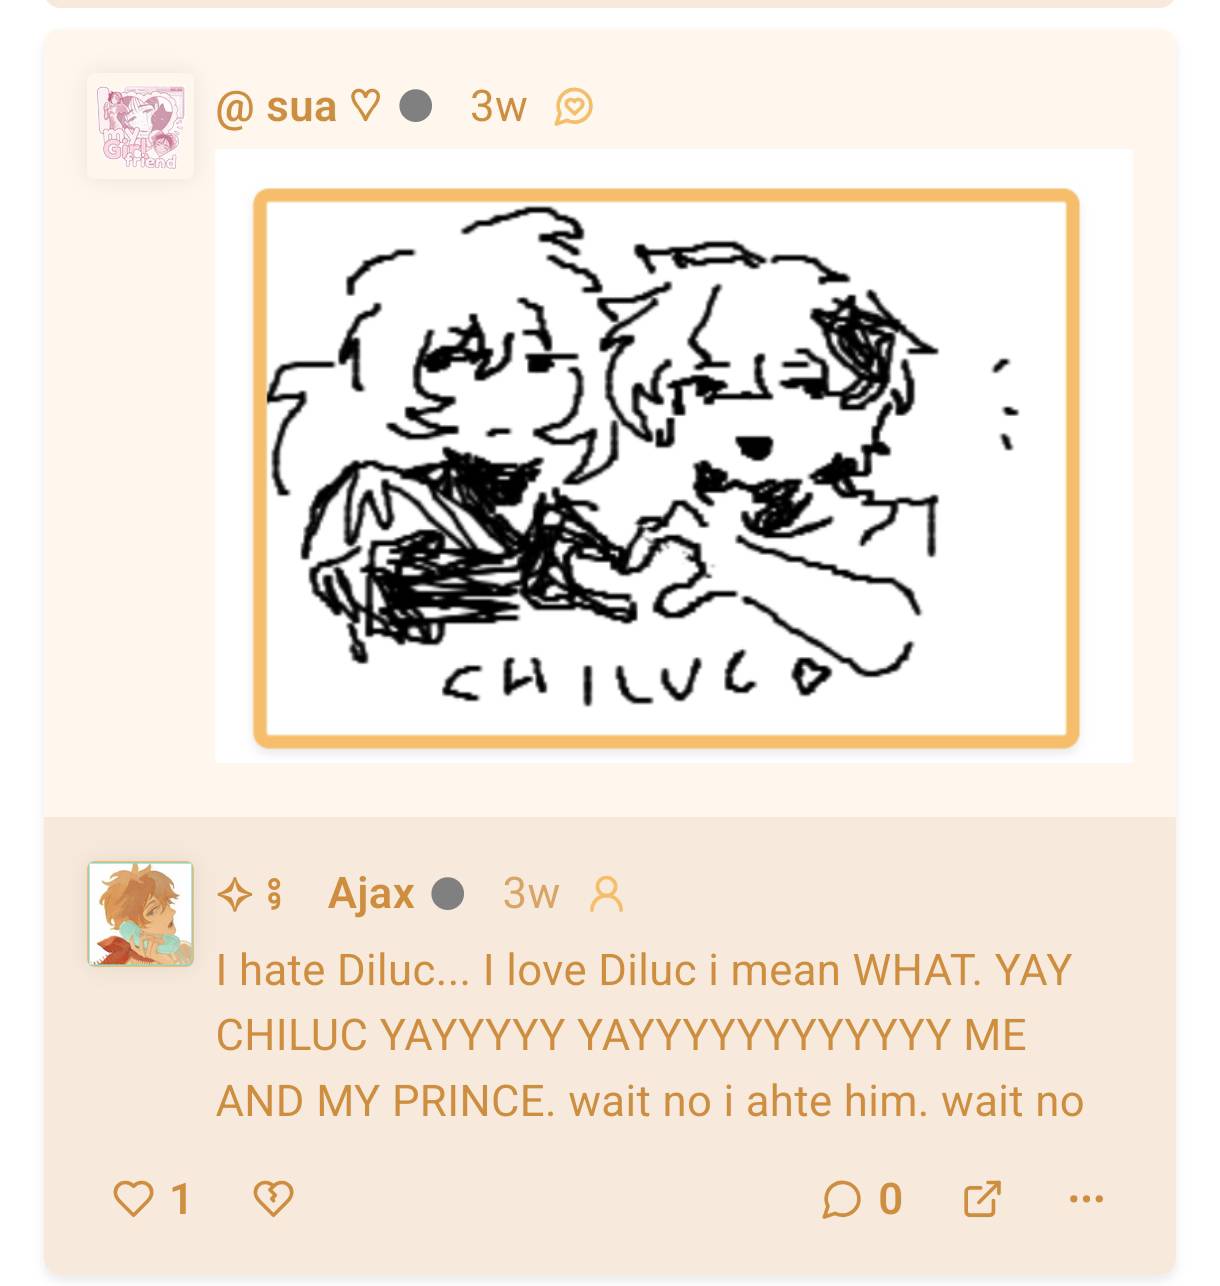1220x1286 pixels.
Task: Open the @ sua ♡ username link
Action: 298,106
